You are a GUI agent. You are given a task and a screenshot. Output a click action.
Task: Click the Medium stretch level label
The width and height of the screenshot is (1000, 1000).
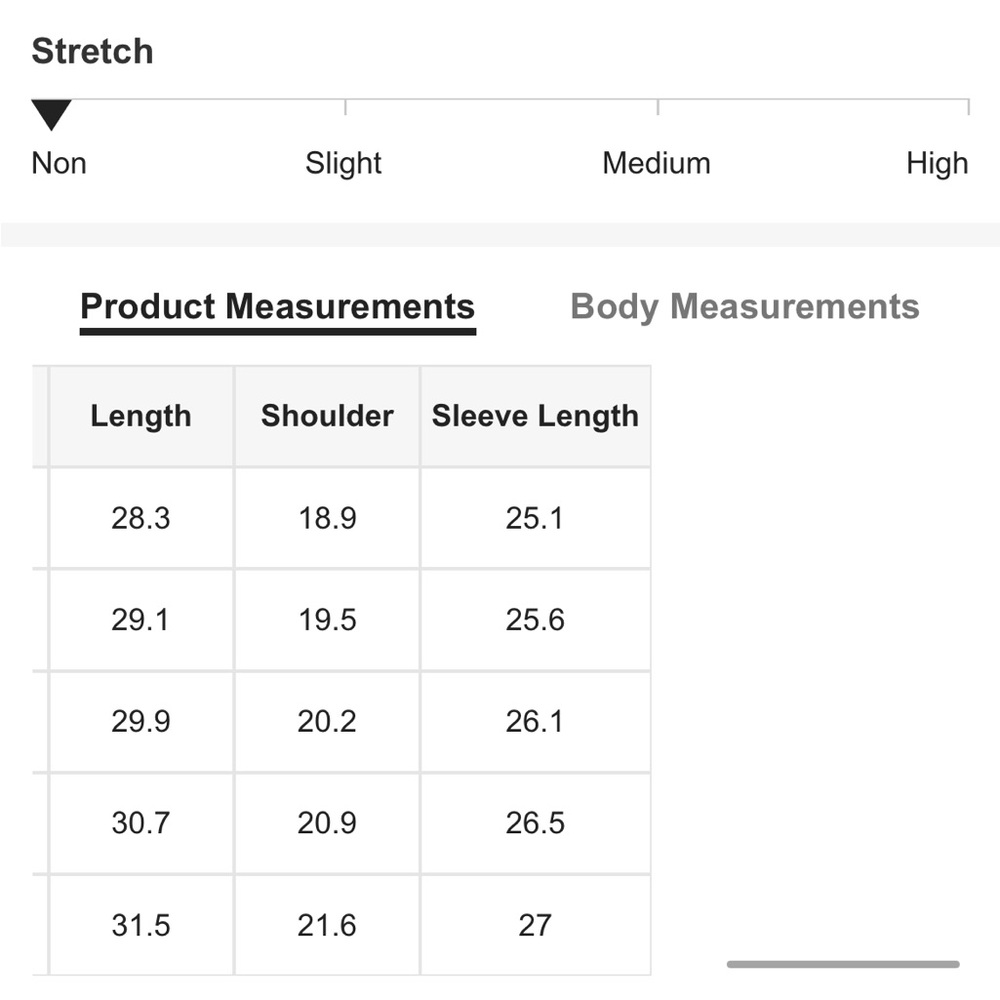point(656,163)
